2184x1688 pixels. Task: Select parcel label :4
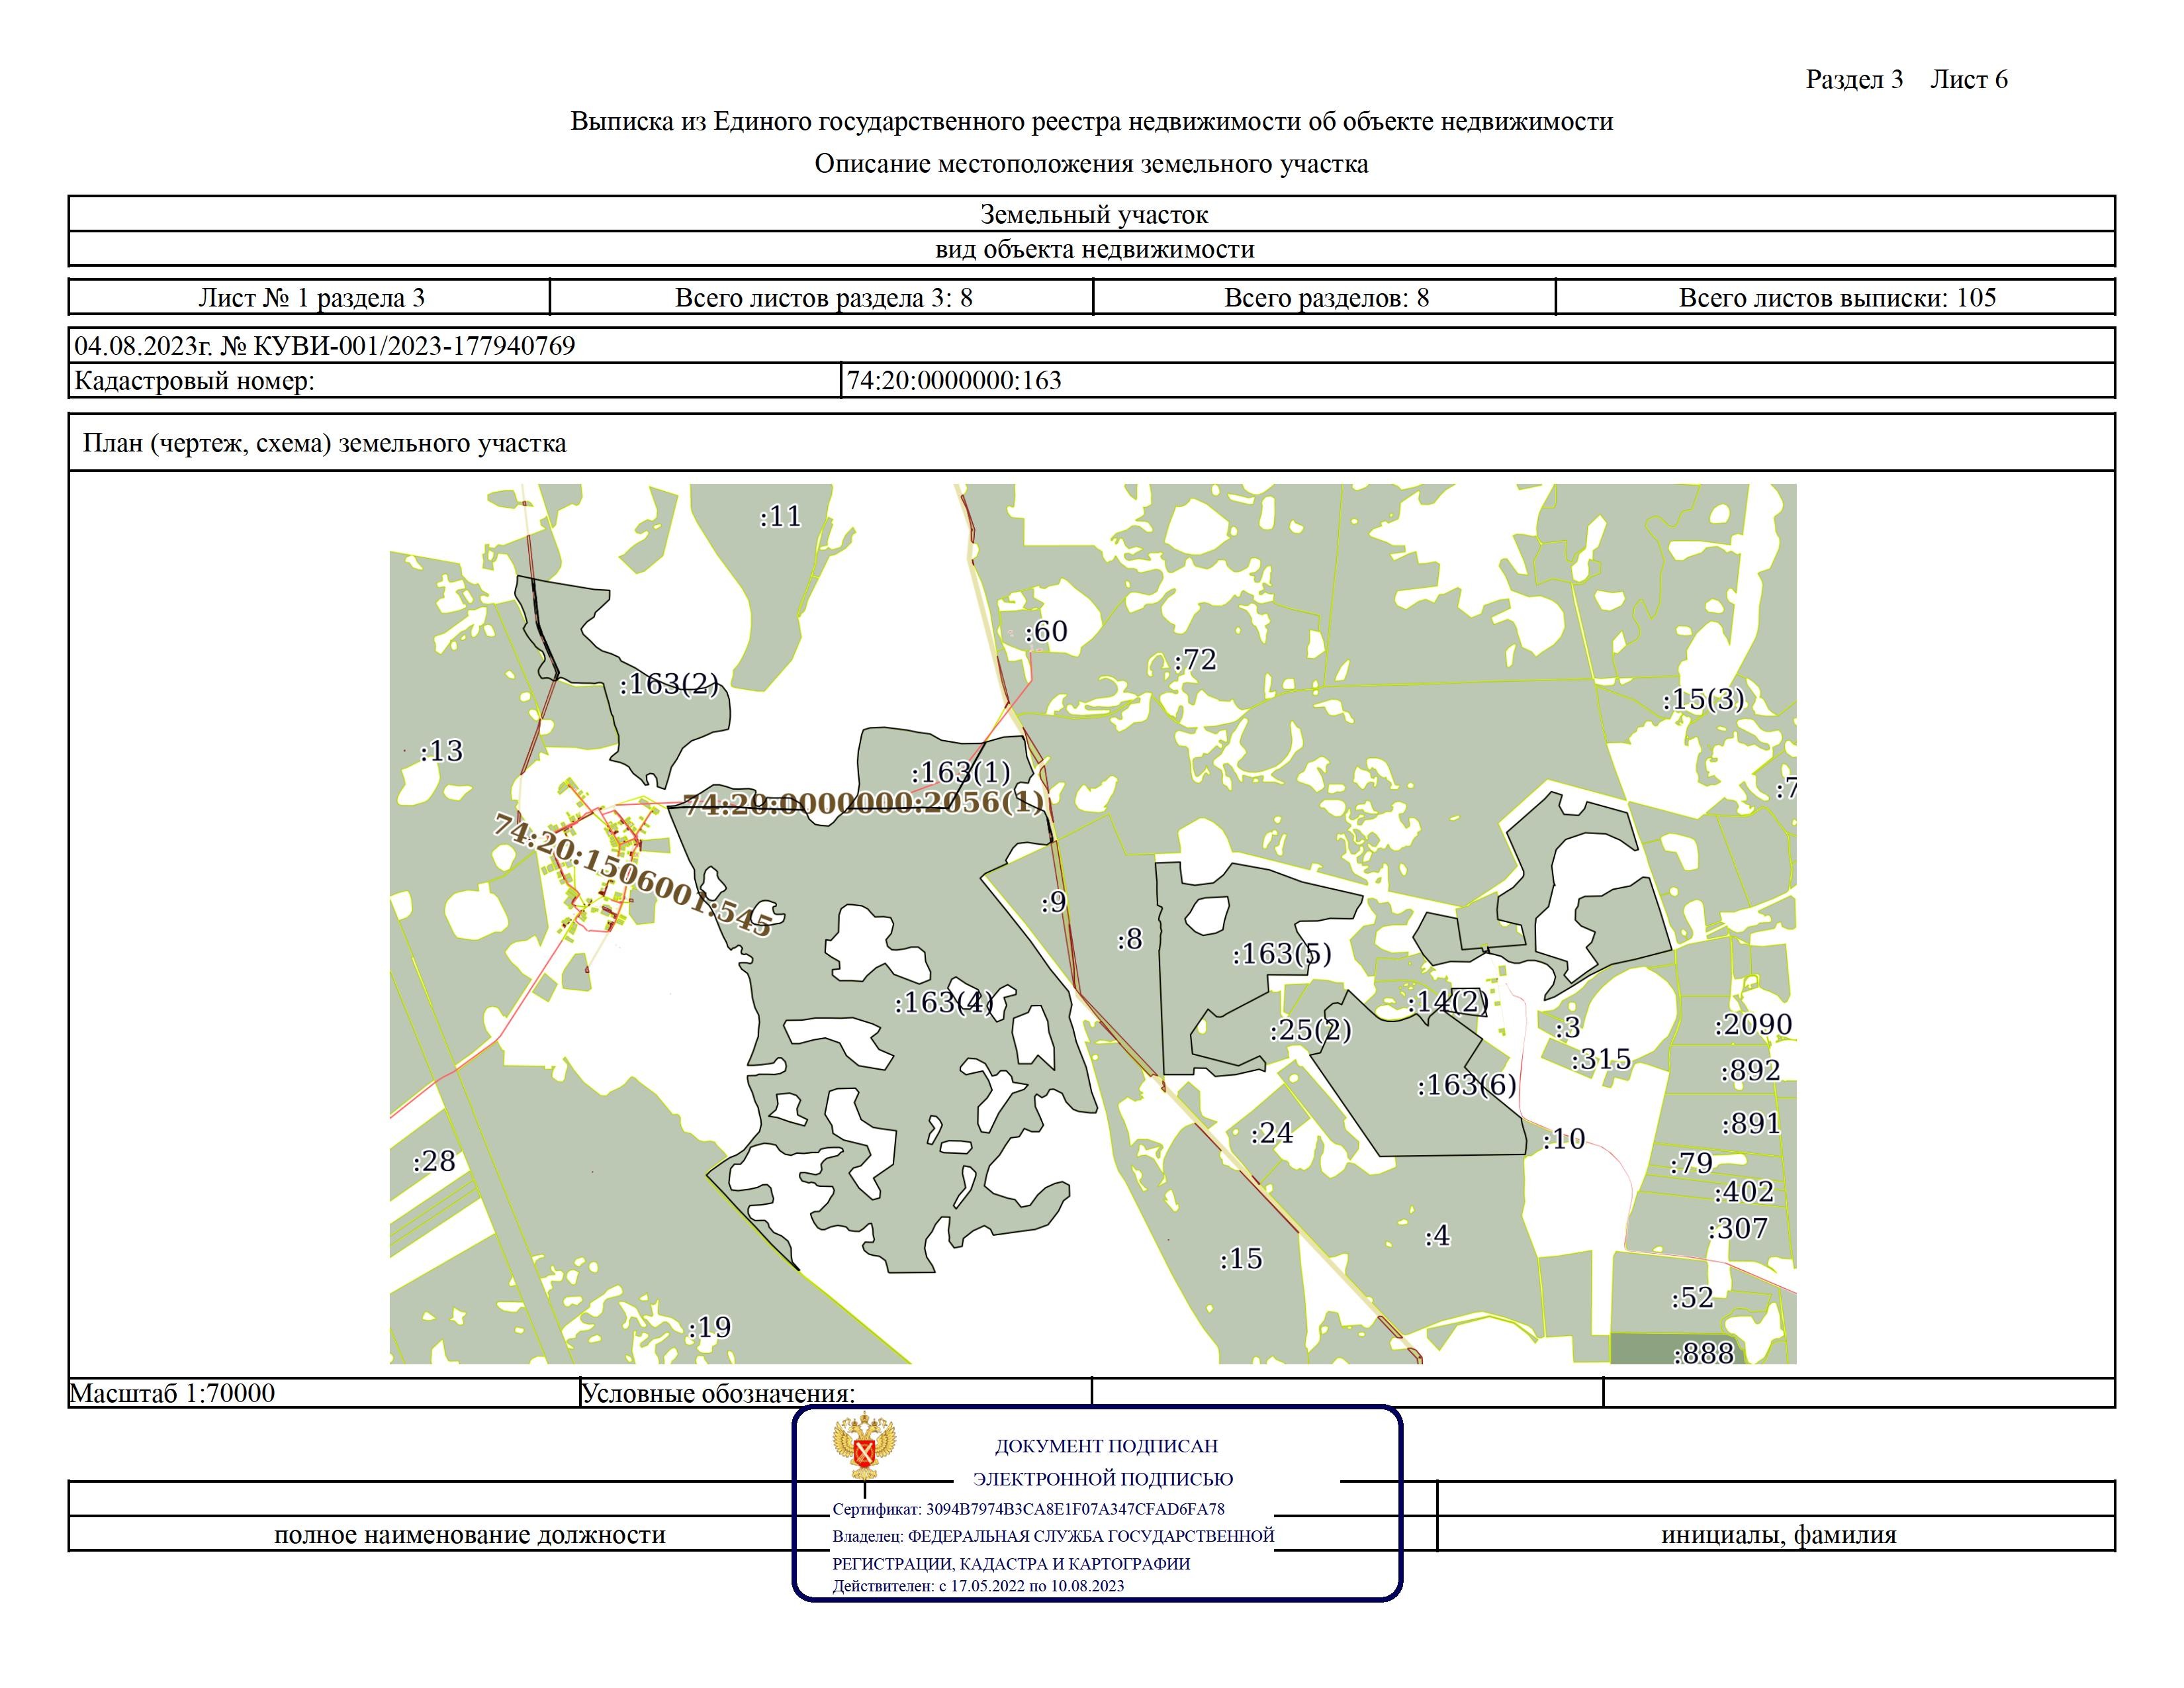pos(1437,1236)
